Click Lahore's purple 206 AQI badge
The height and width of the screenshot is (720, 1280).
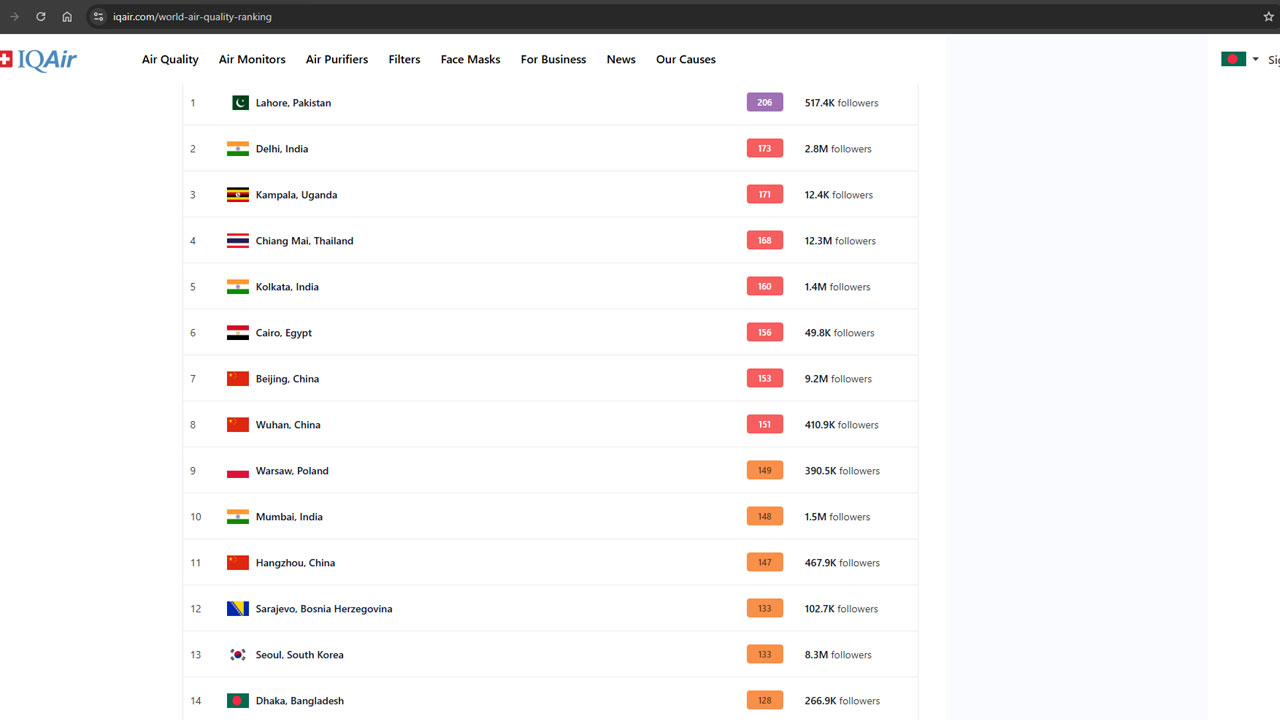coord(764,103)
